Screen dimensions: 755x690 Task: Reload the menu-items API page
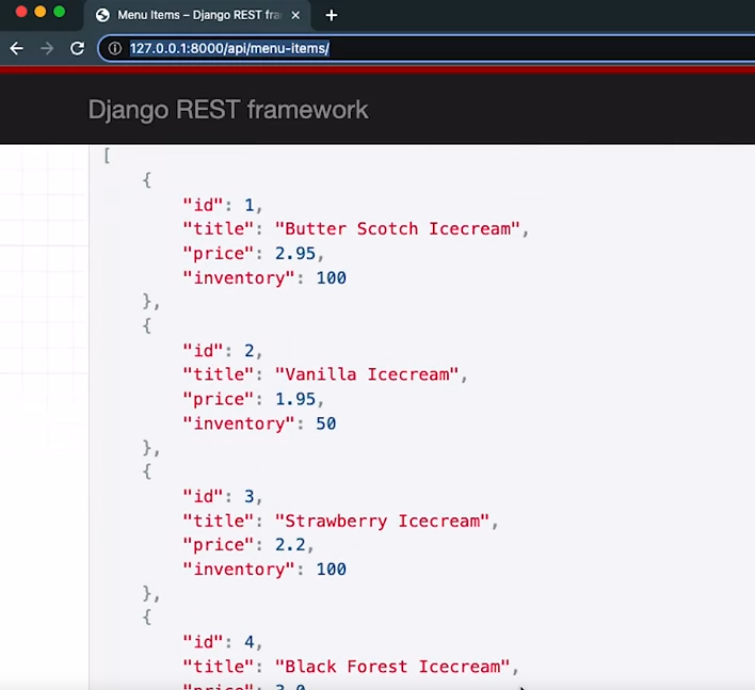click(x=77, y=48)
